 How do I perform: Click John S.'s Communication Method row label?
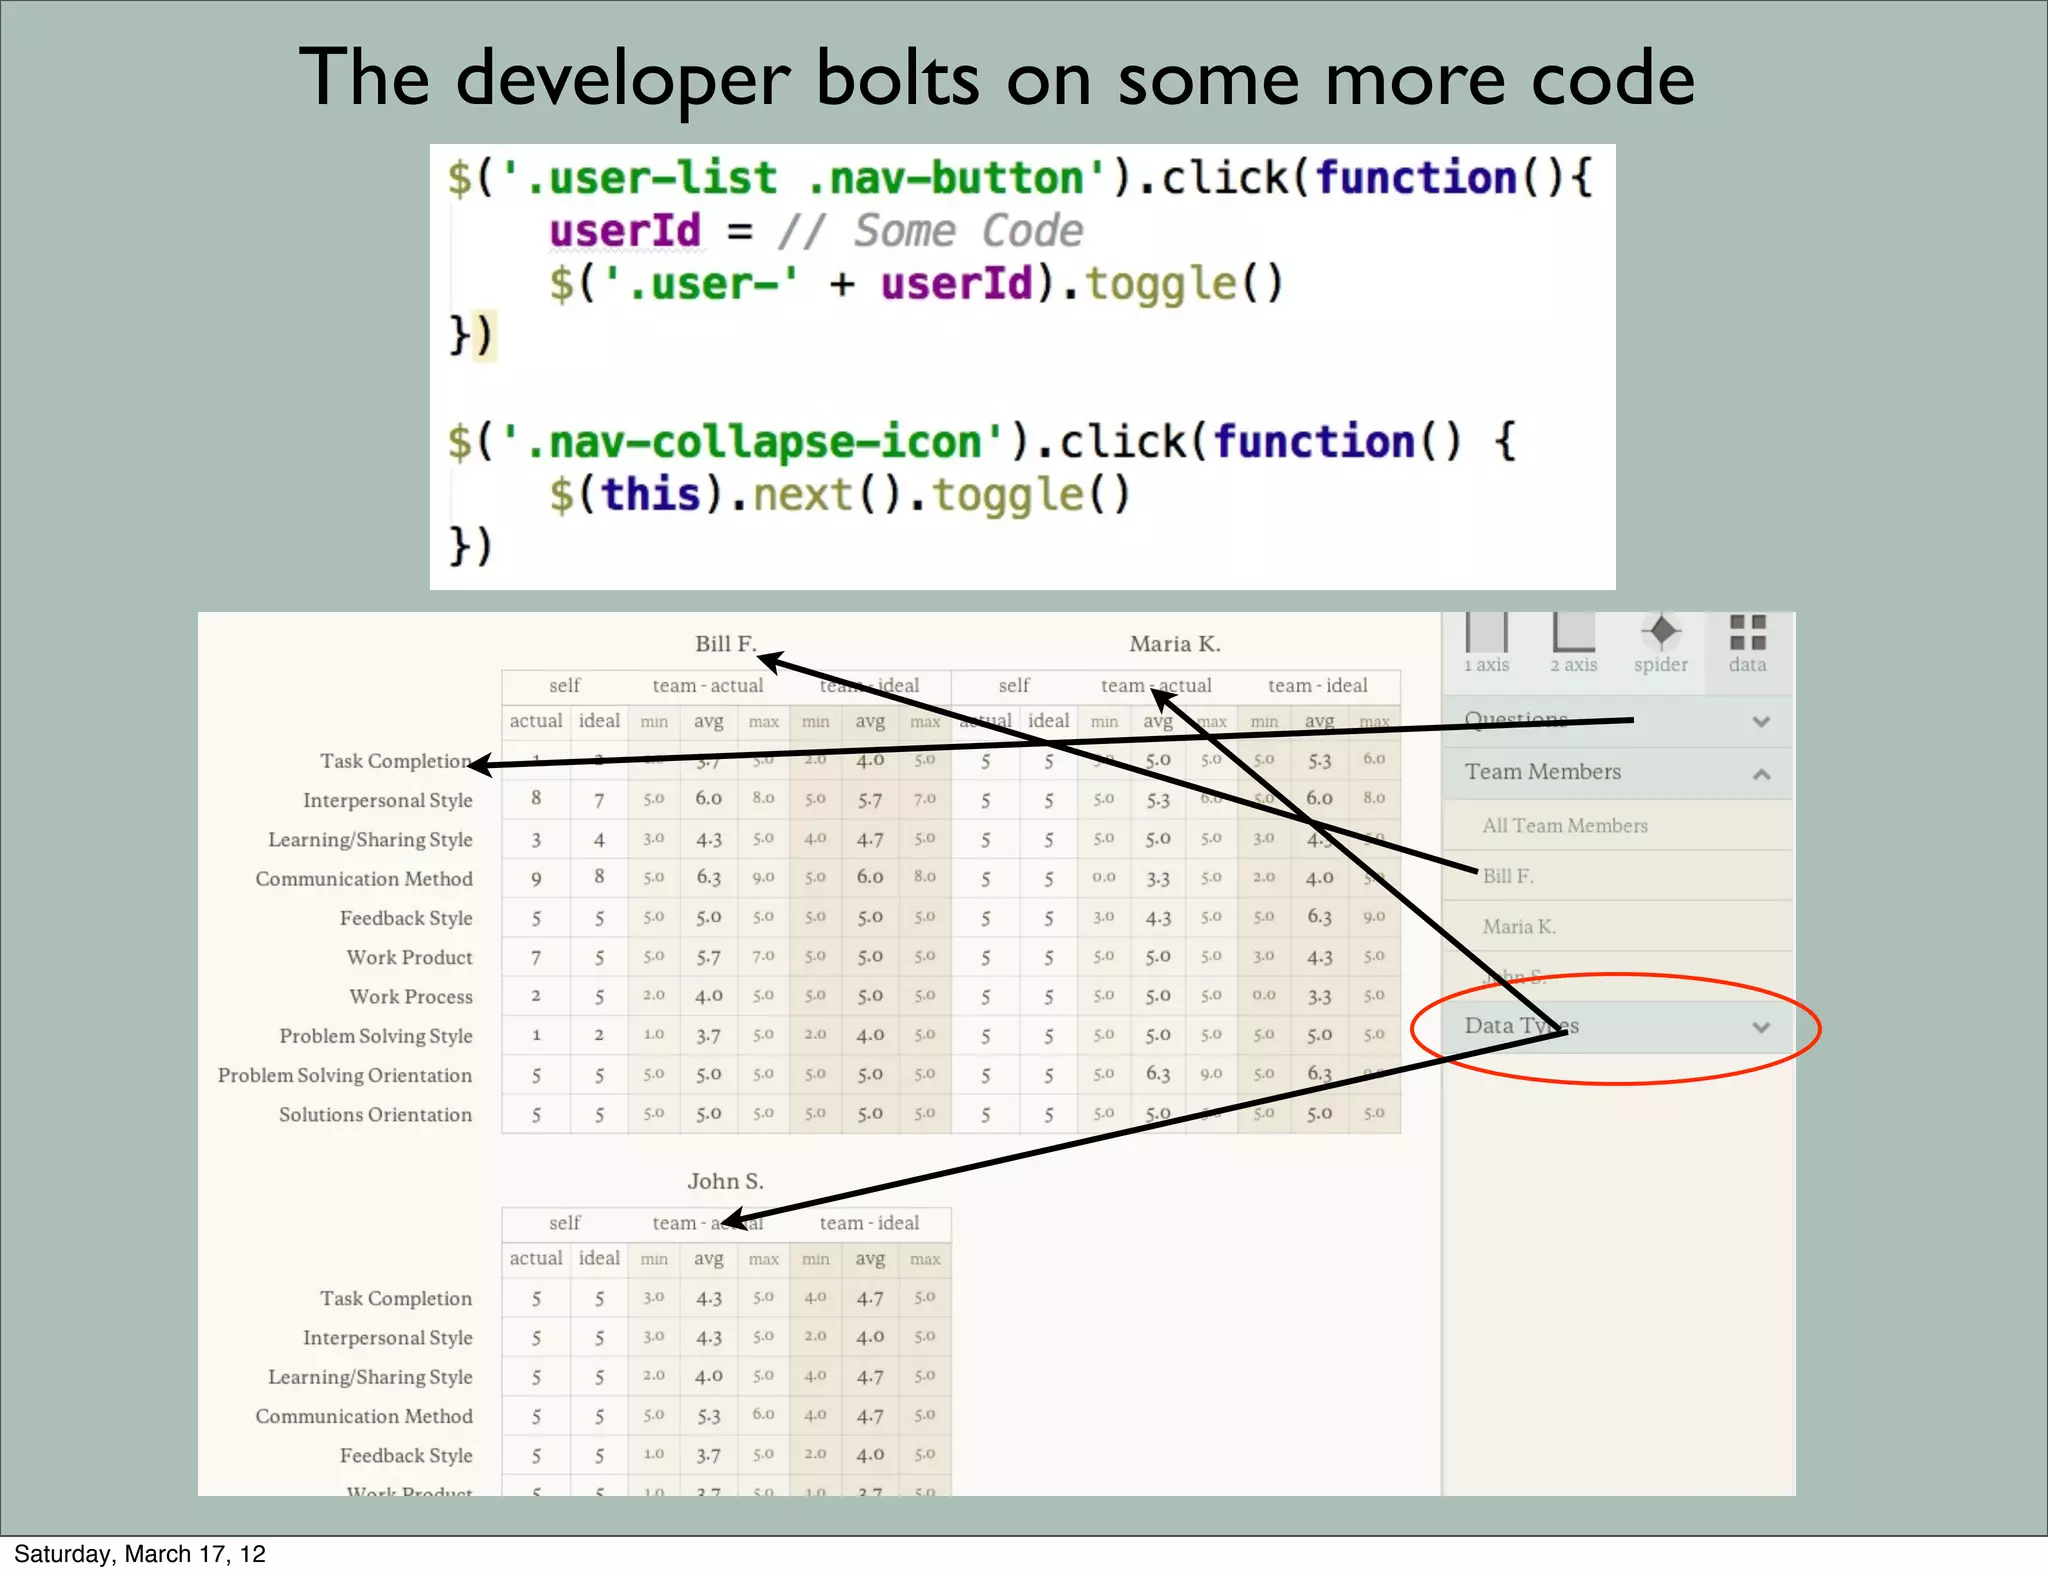click(364, 1417)
